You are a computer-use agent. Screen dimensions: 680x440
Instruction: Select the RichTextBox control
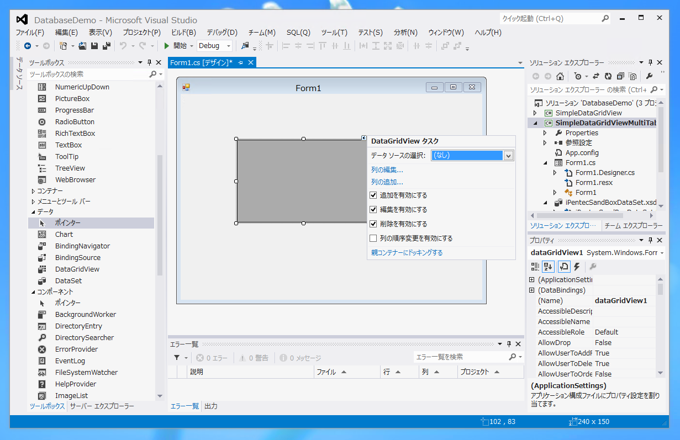pos(75,134)
